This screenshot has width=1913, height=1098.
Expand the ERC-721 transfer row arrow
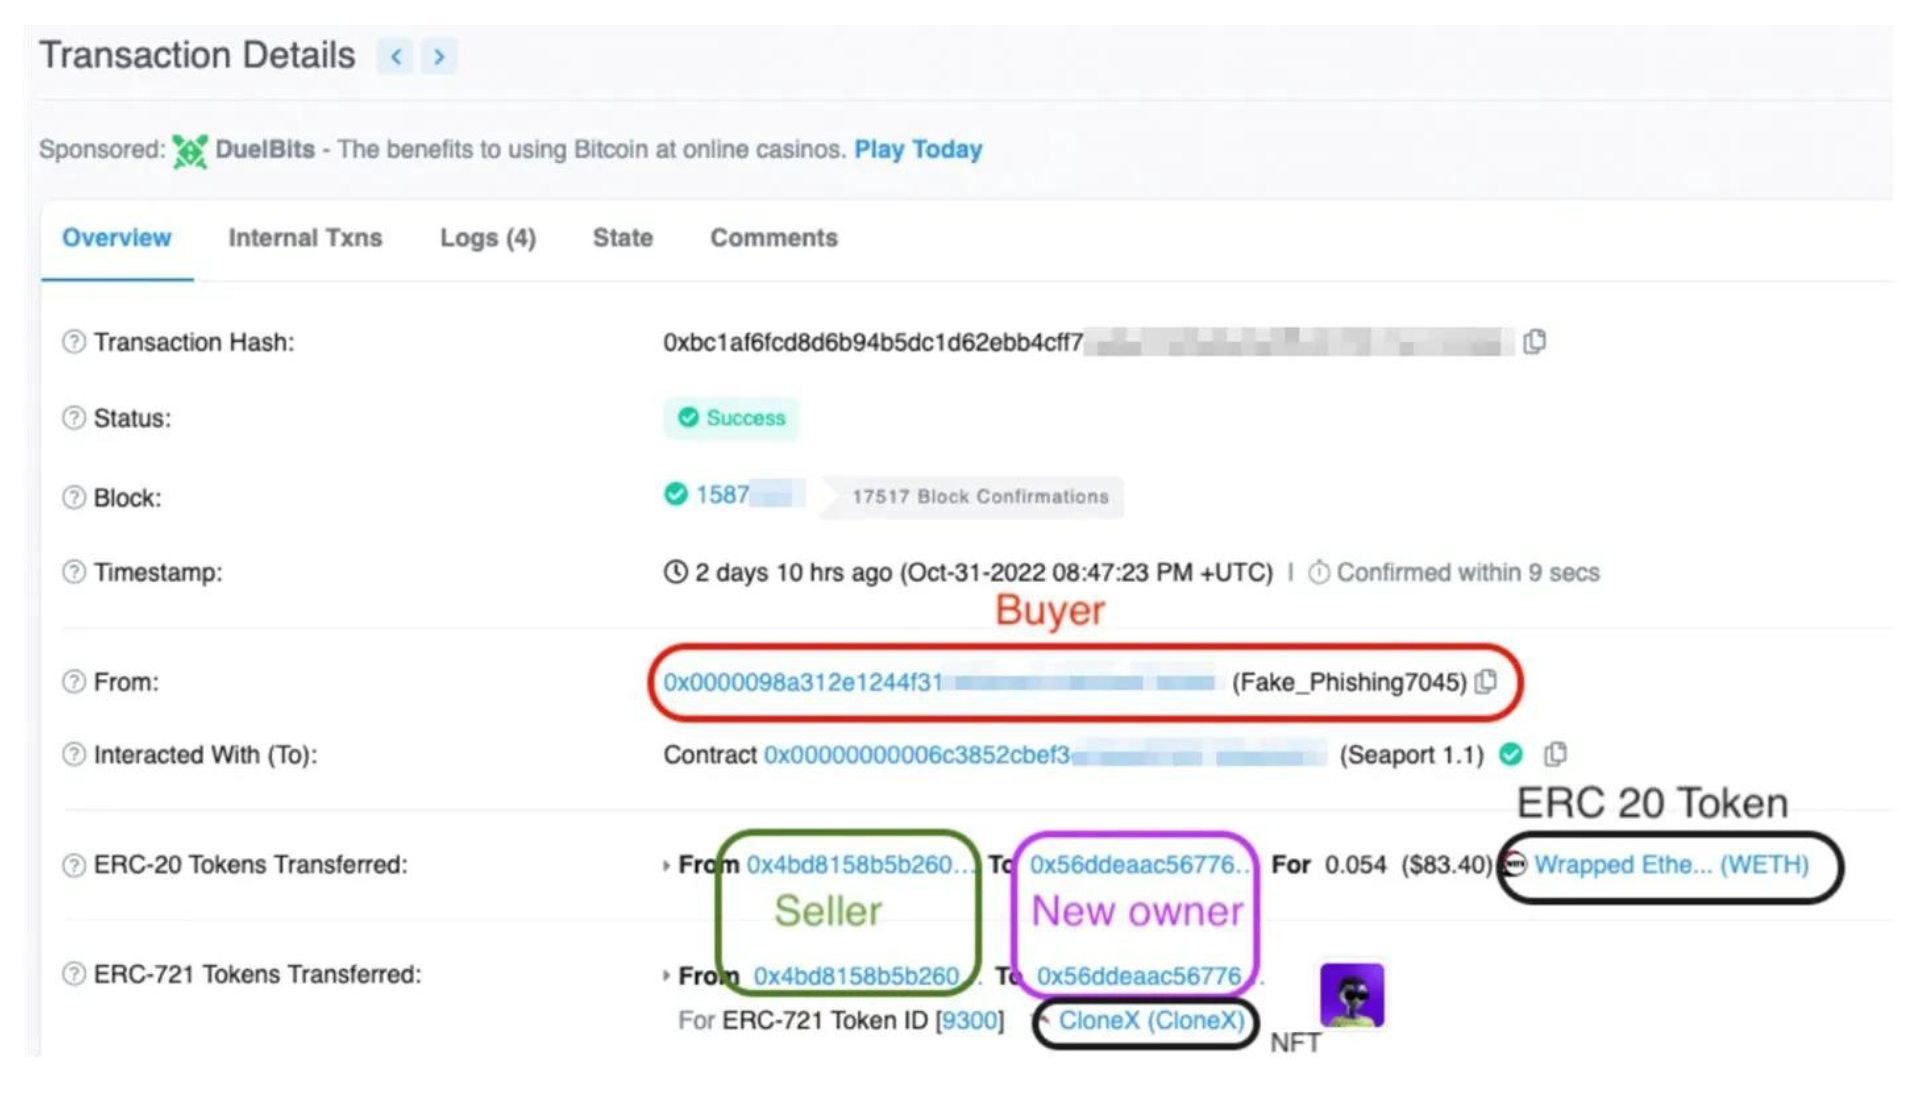(x=666, y=975)
